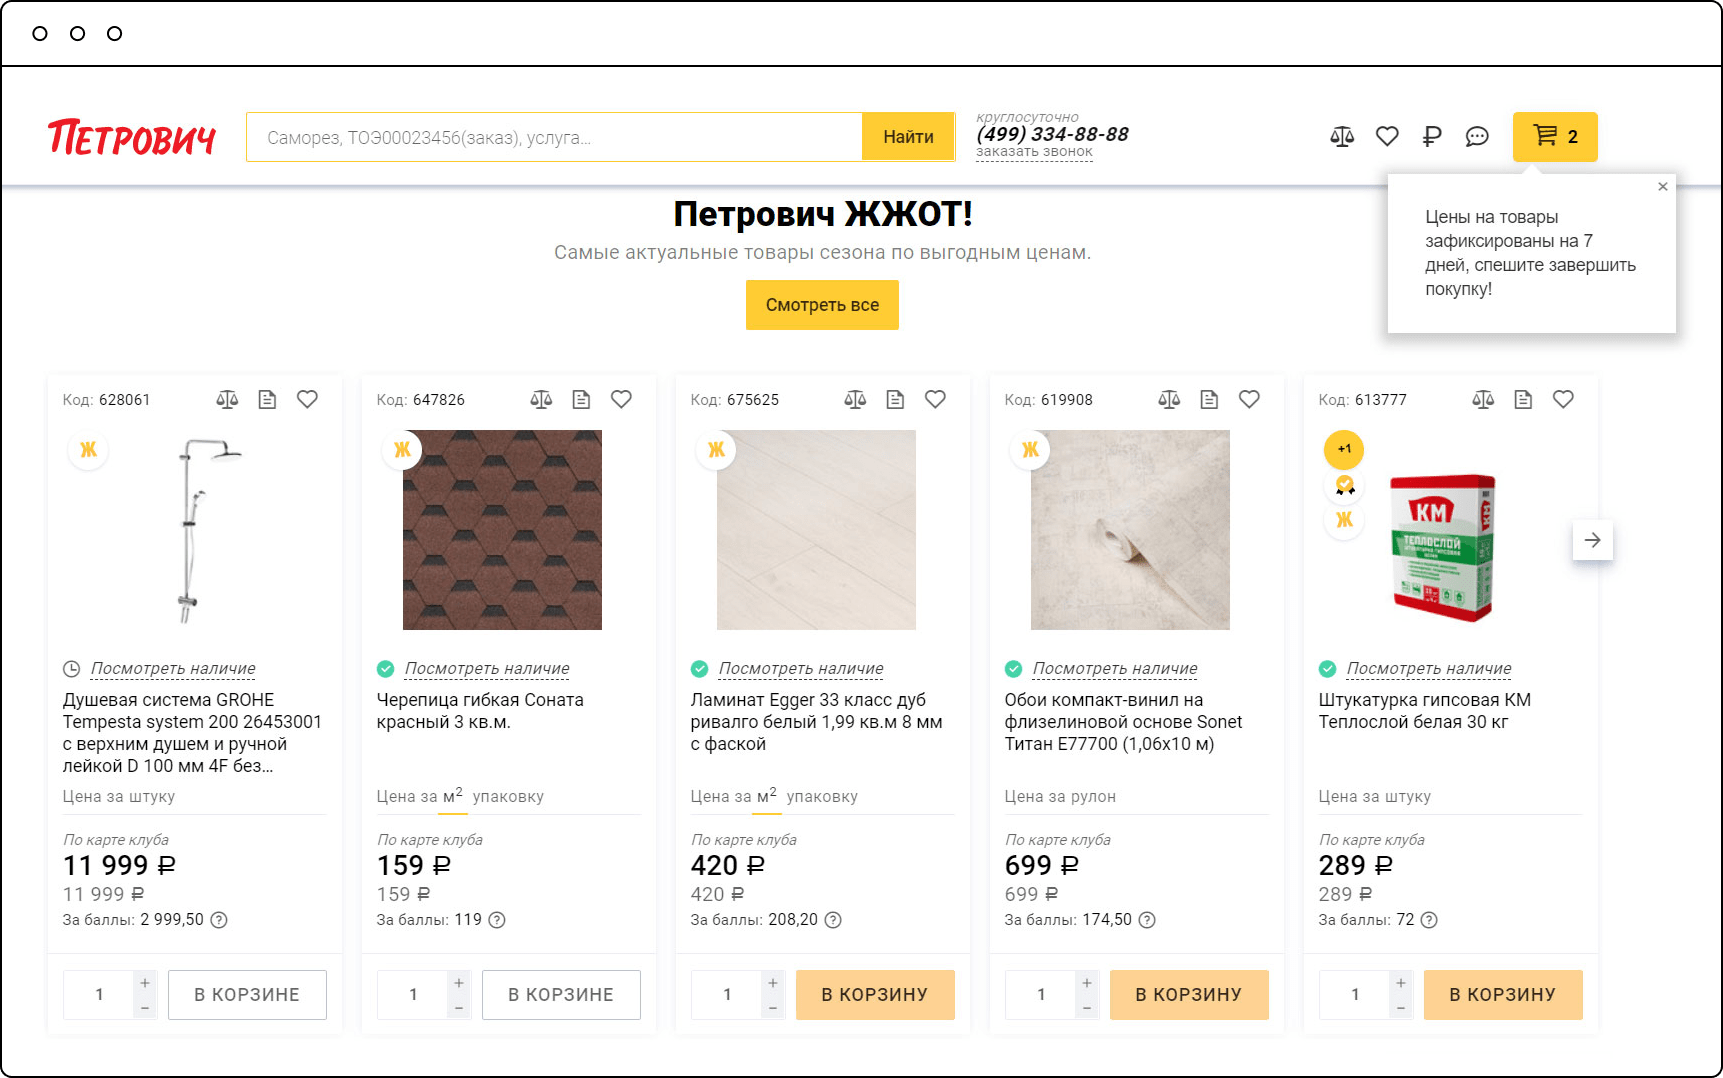Favorite the product with code 675625
Viewport: 1723px width, 1078px height.
coord(935,400)
